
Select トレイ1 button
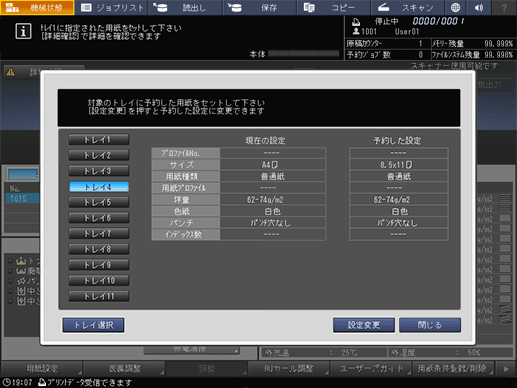[x=99, y=139]
